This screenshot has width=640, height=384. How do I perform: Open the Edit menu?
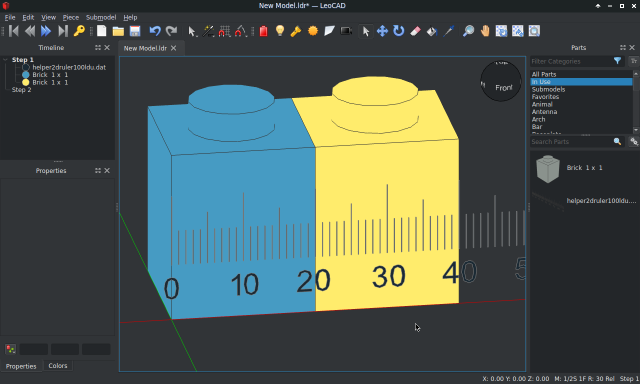[x=28, y=18]
